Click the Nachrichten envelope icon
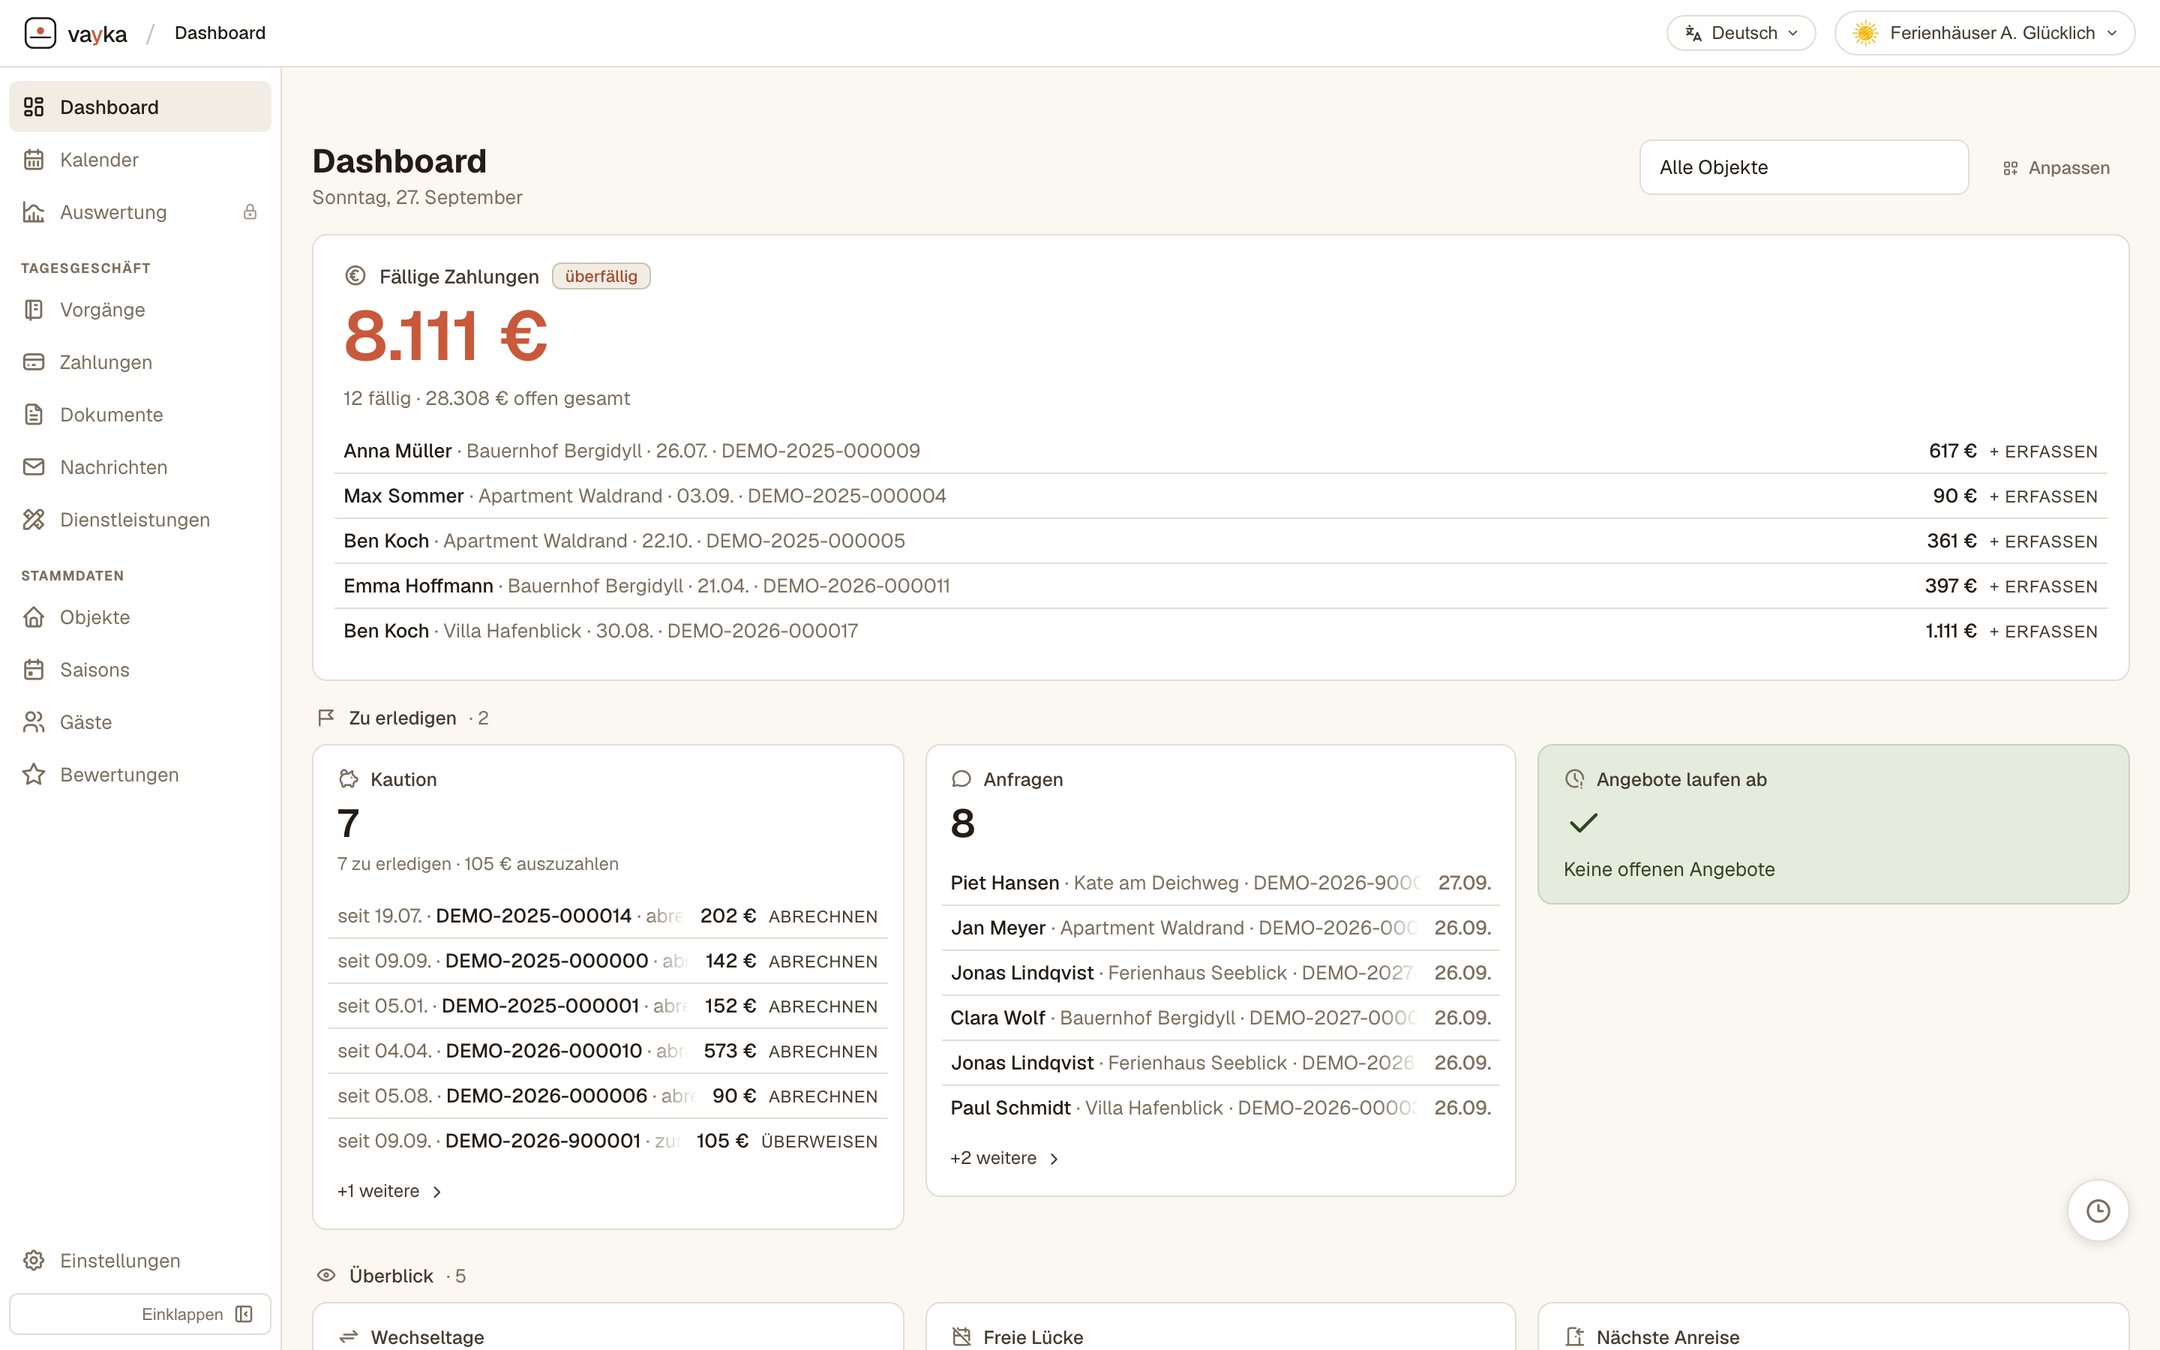 (x=34, y=467)
